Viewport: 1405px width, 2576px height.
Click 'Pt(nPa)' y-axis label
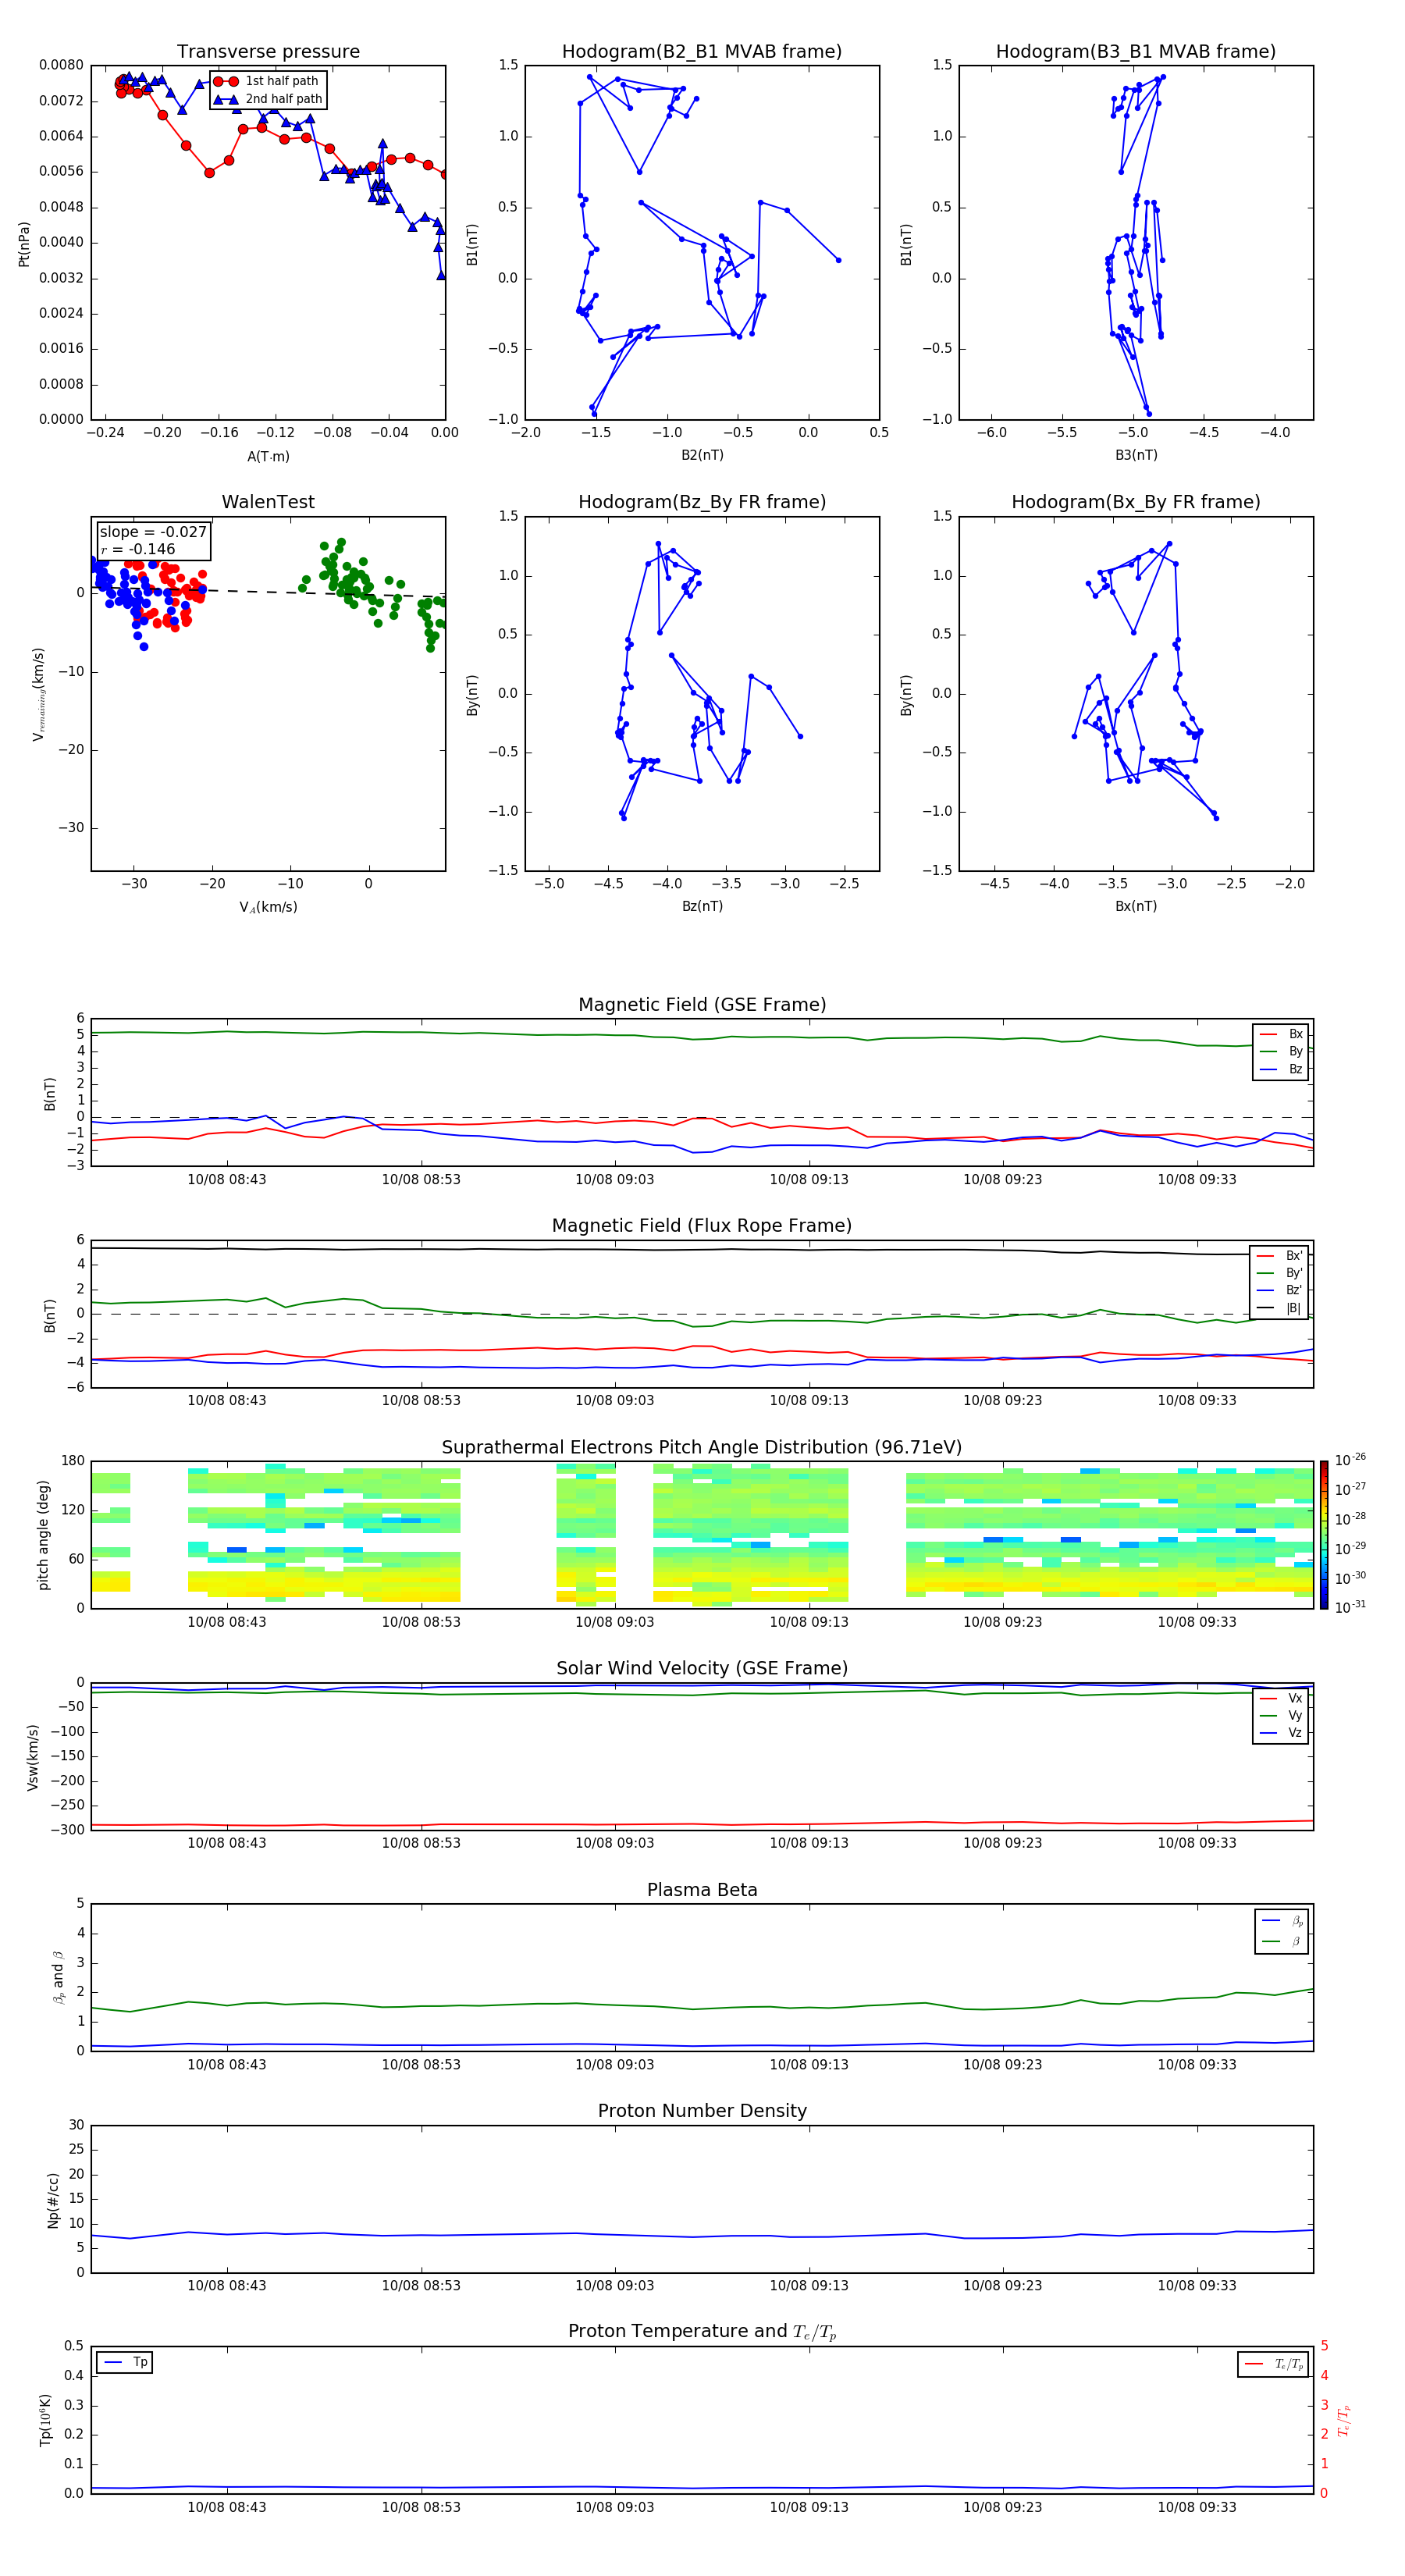(24, 244)
